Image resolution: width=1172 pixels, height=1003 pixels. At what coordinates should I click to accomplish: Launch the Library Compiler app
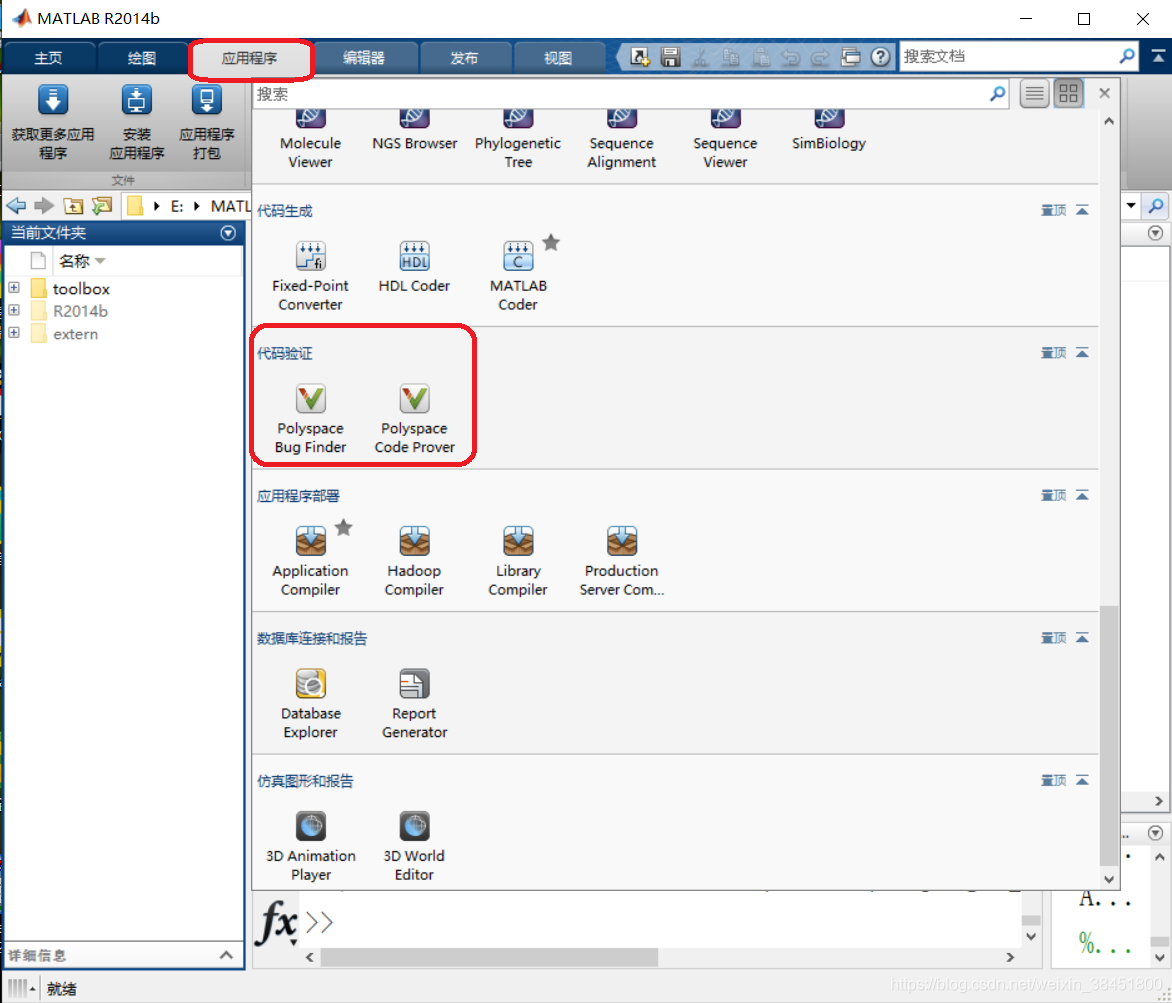point(517,561)
